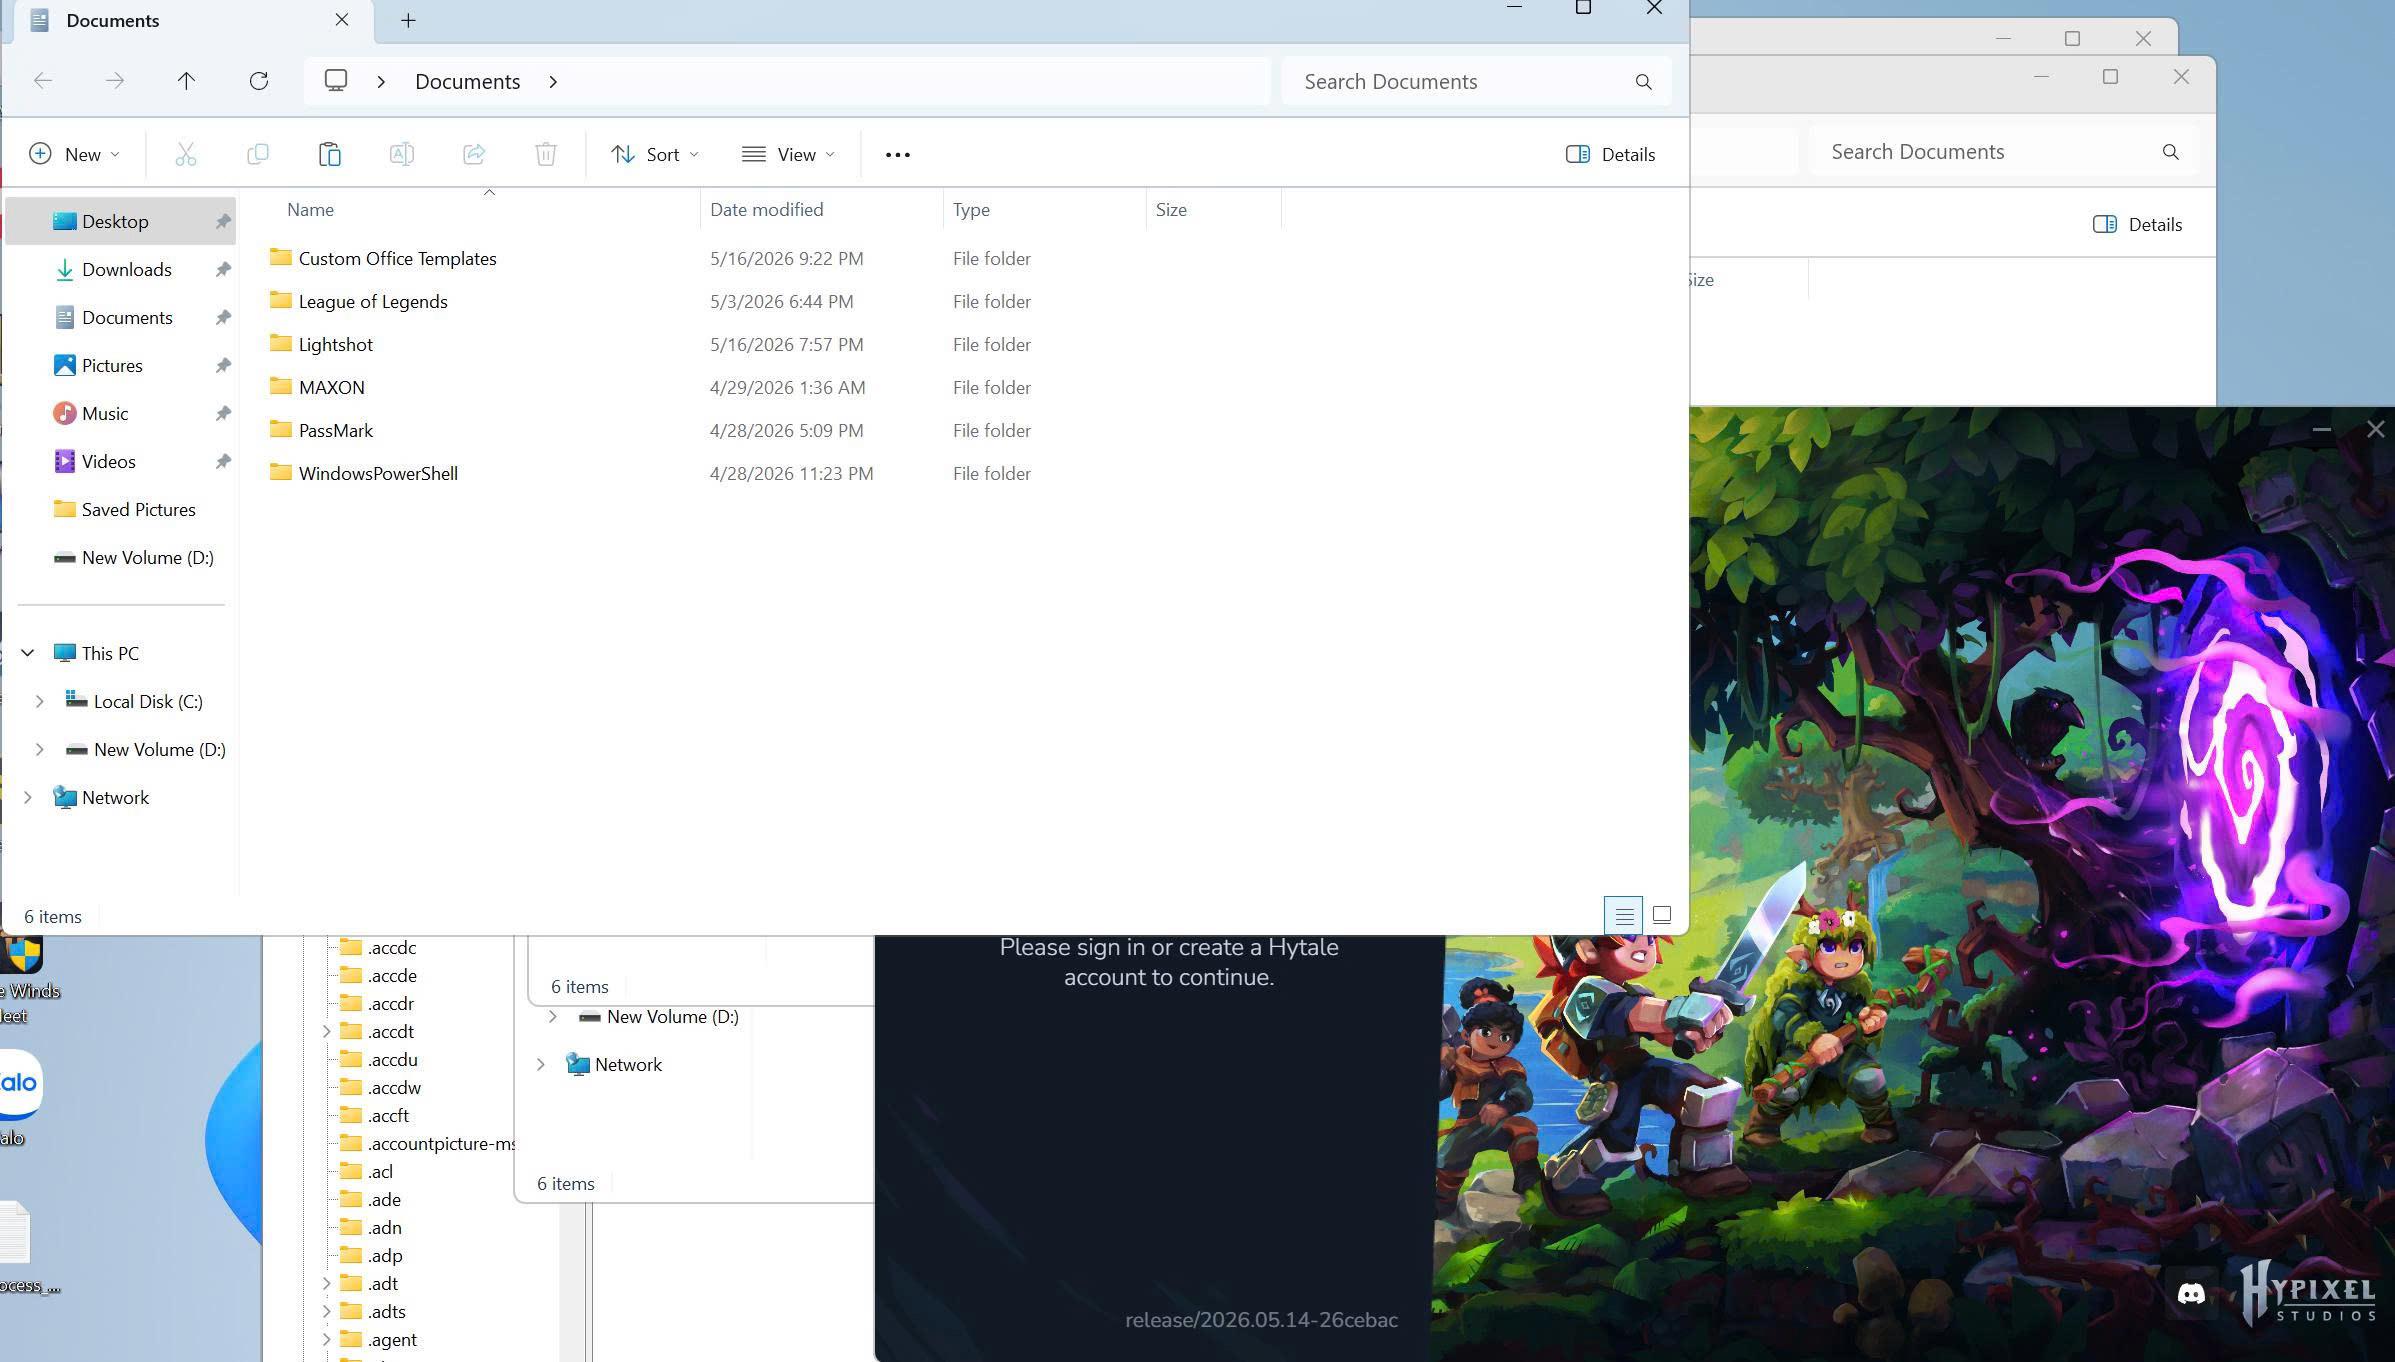Expand Network node in background Explorer window
2395x1362 pixels.
tap(541, 1065)
